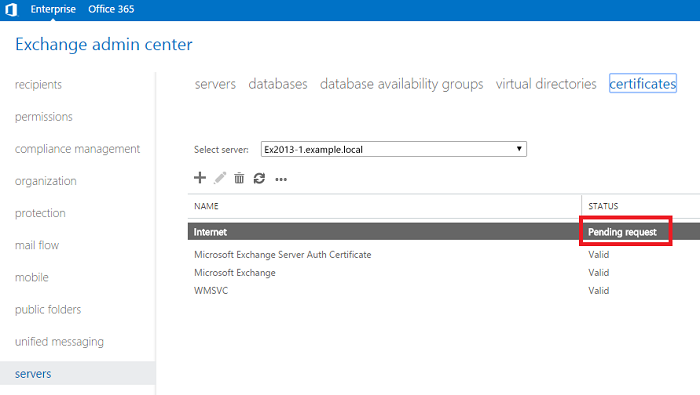
Task: Open the more options ellipsis
Action: coord(281,179)
